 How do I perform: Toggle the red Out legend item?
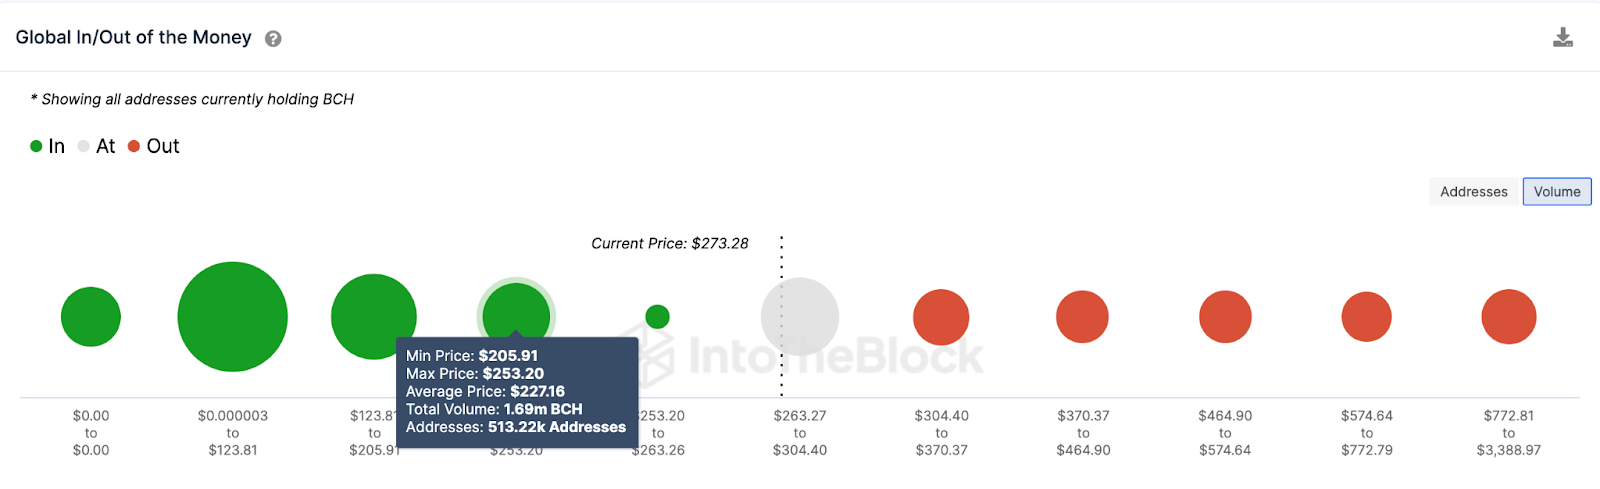click(x=153, y=146)
